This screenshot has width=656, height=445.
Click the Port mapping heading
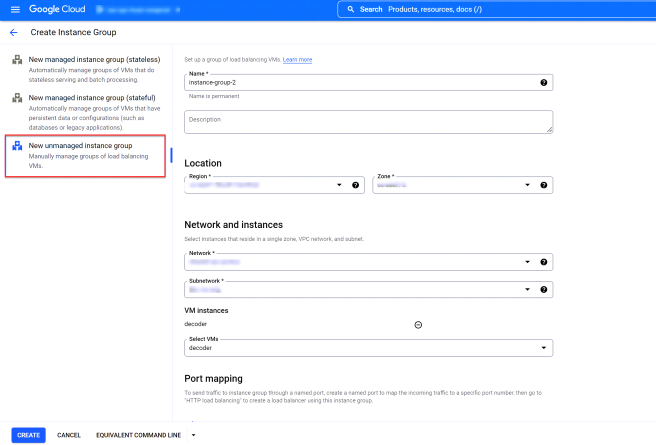click(213, 379)
